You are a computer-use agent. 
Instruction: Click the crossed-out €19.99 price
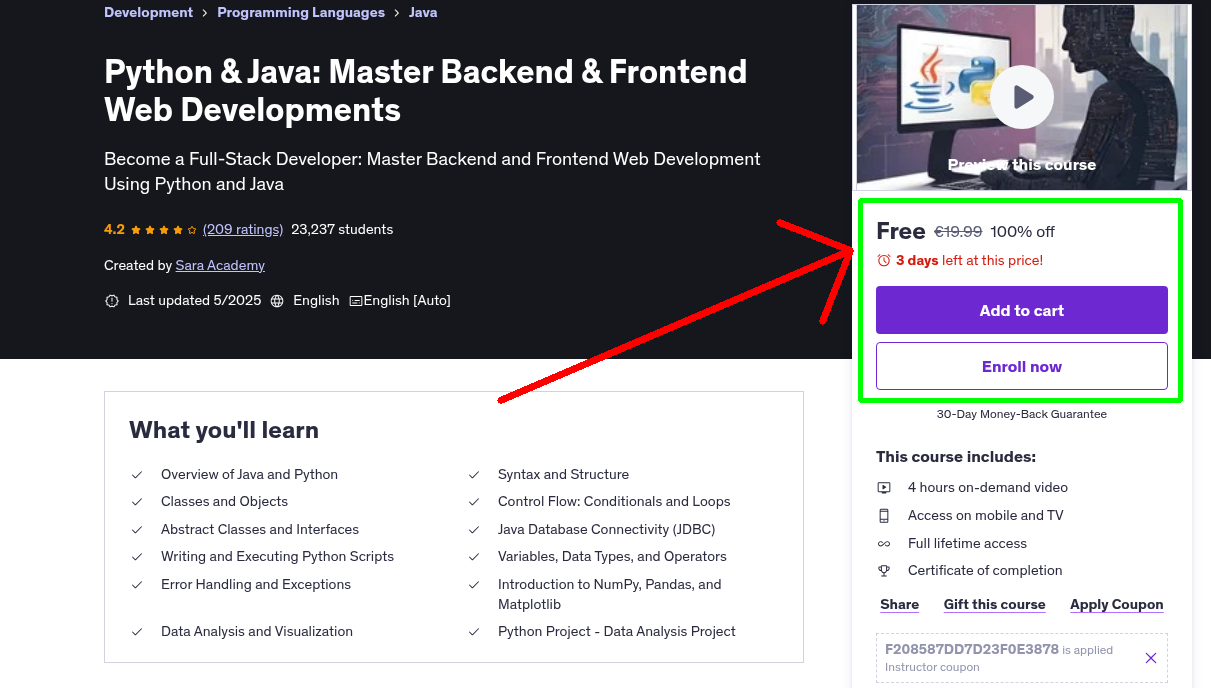[x=958, y=232]
